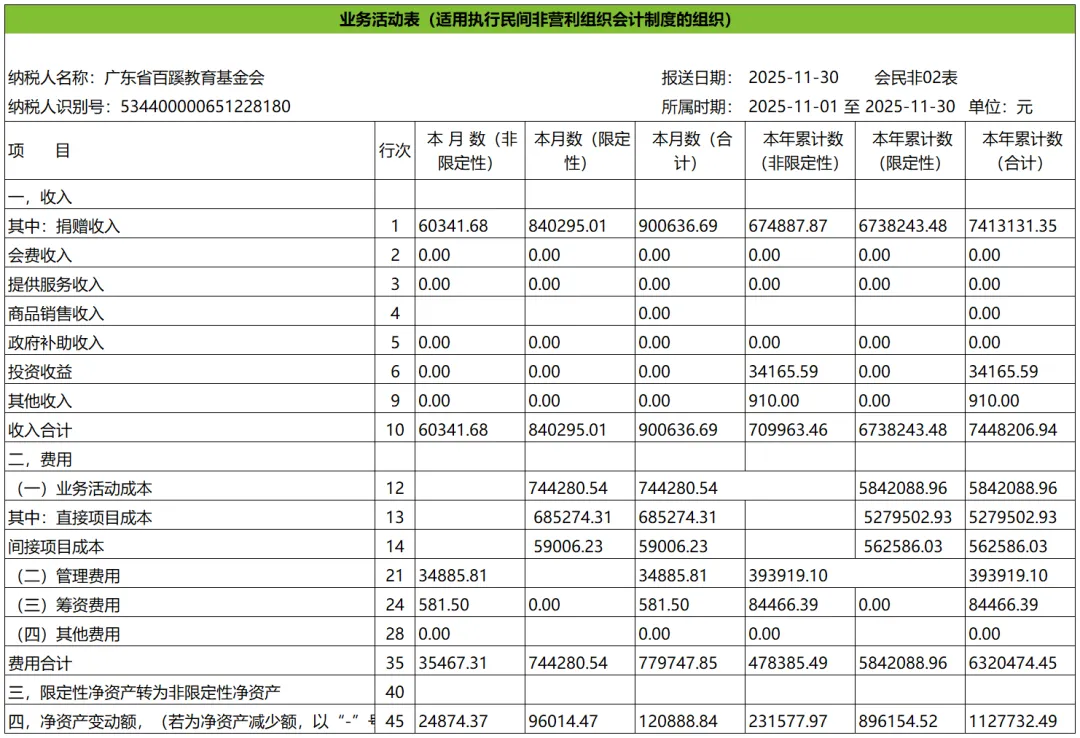This screenshot has height=738, width=1080.
Task: Click 674887.87 in the 捐赠收入 row
Action: pos(788,226)
